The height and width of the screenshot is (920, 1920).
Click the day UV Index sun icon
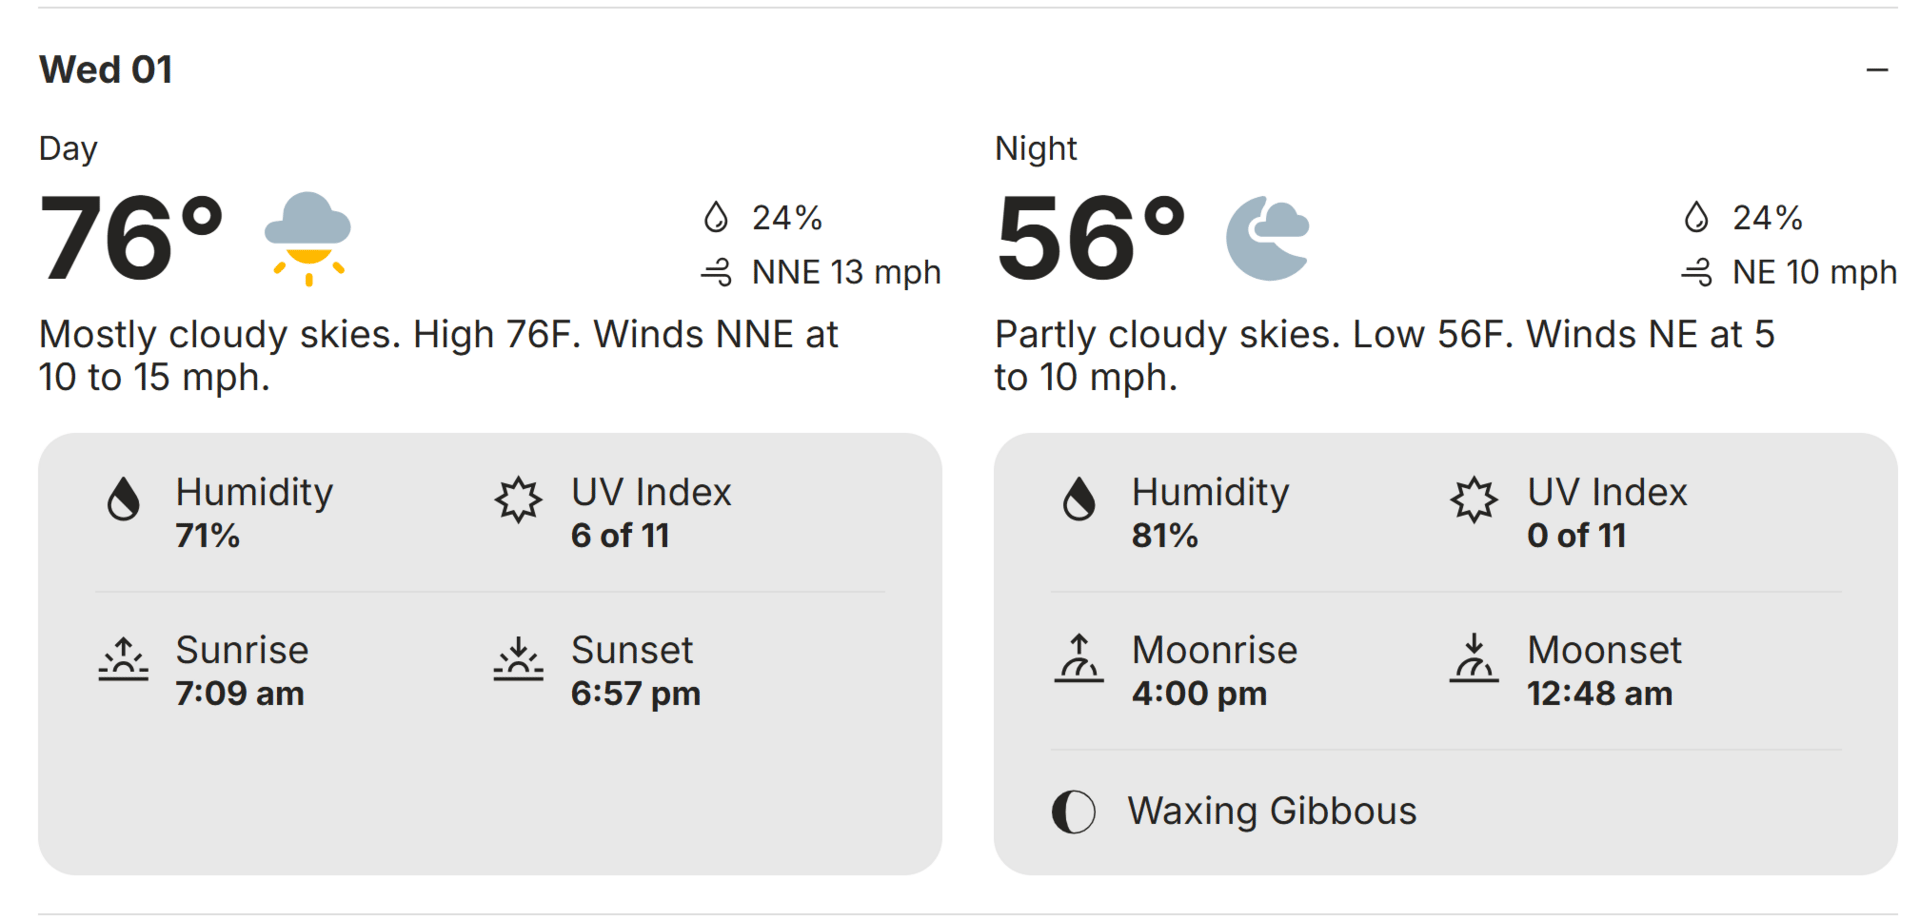[x=518, y=498]
